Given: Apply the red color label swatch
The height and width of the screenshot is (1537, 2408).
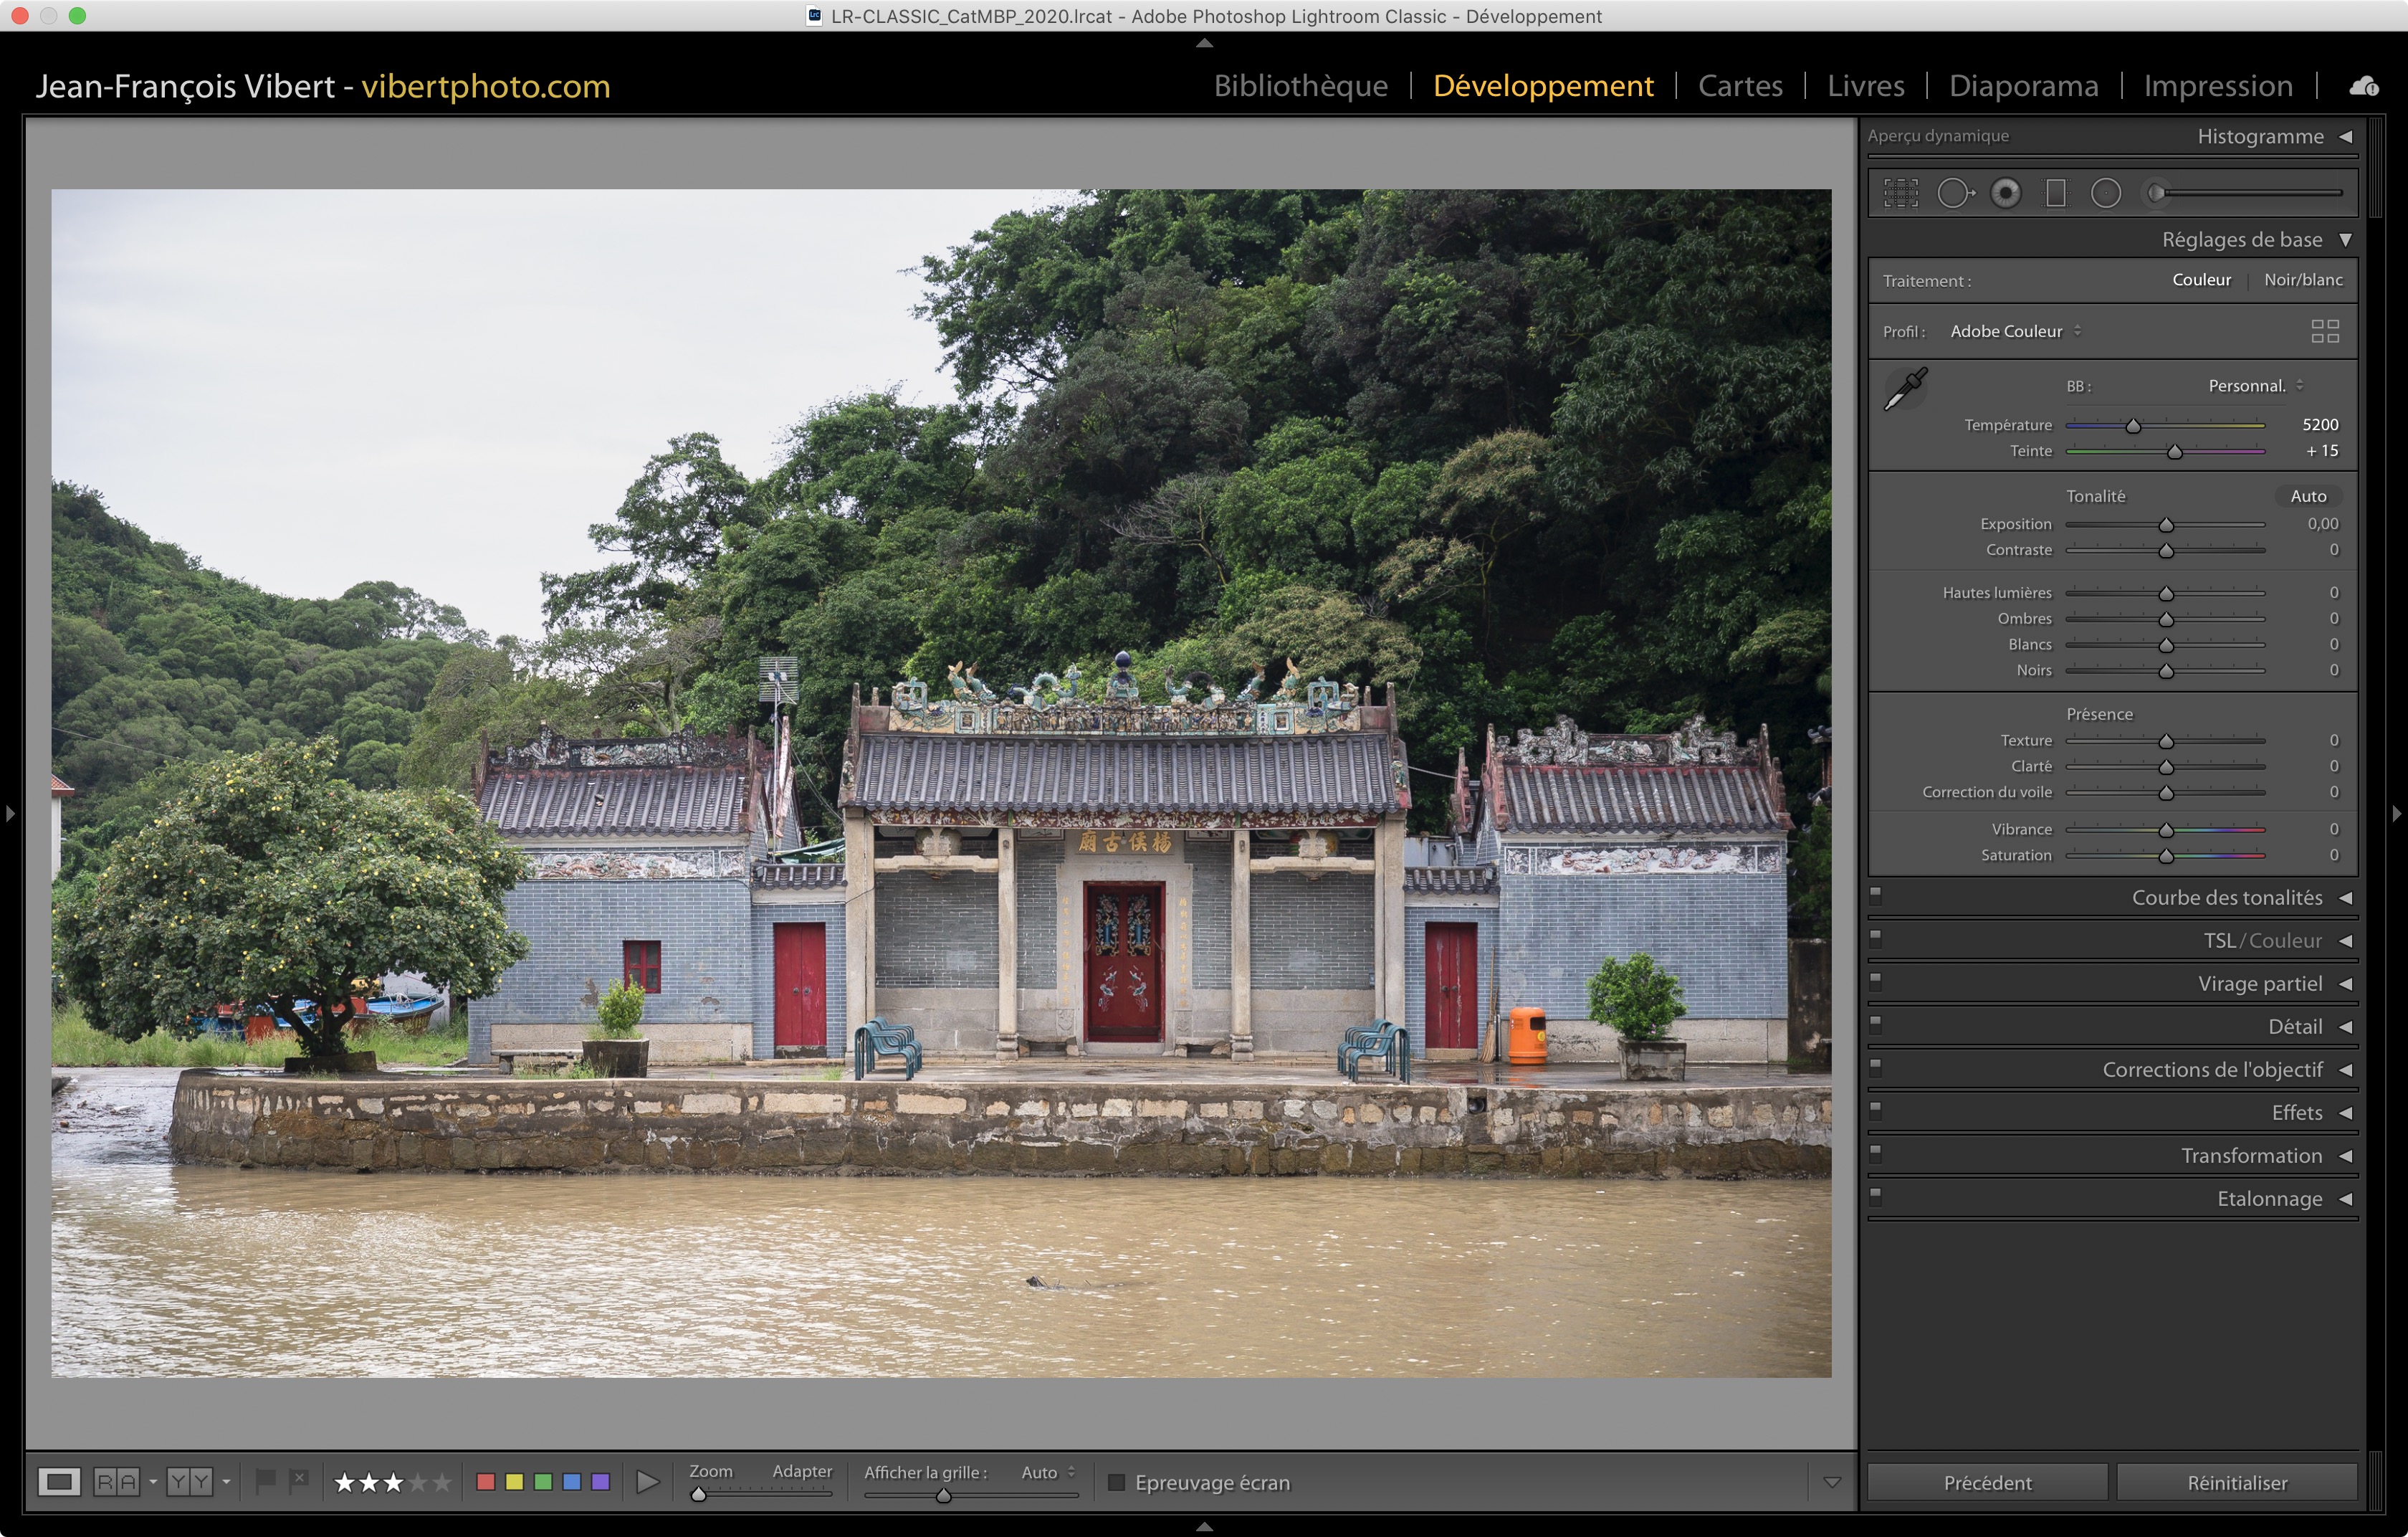Looking at the screenshot, I should point(486,1482).
